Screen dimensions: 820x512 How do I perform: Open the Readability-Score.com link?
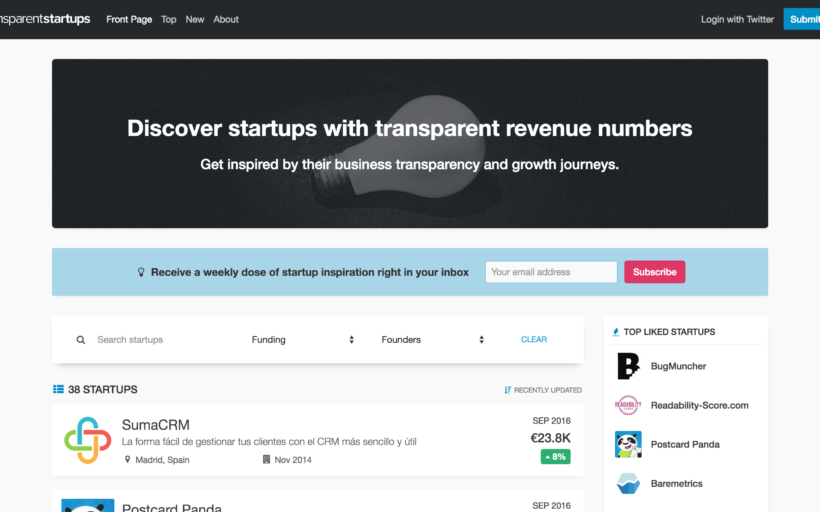coord(699,405)
